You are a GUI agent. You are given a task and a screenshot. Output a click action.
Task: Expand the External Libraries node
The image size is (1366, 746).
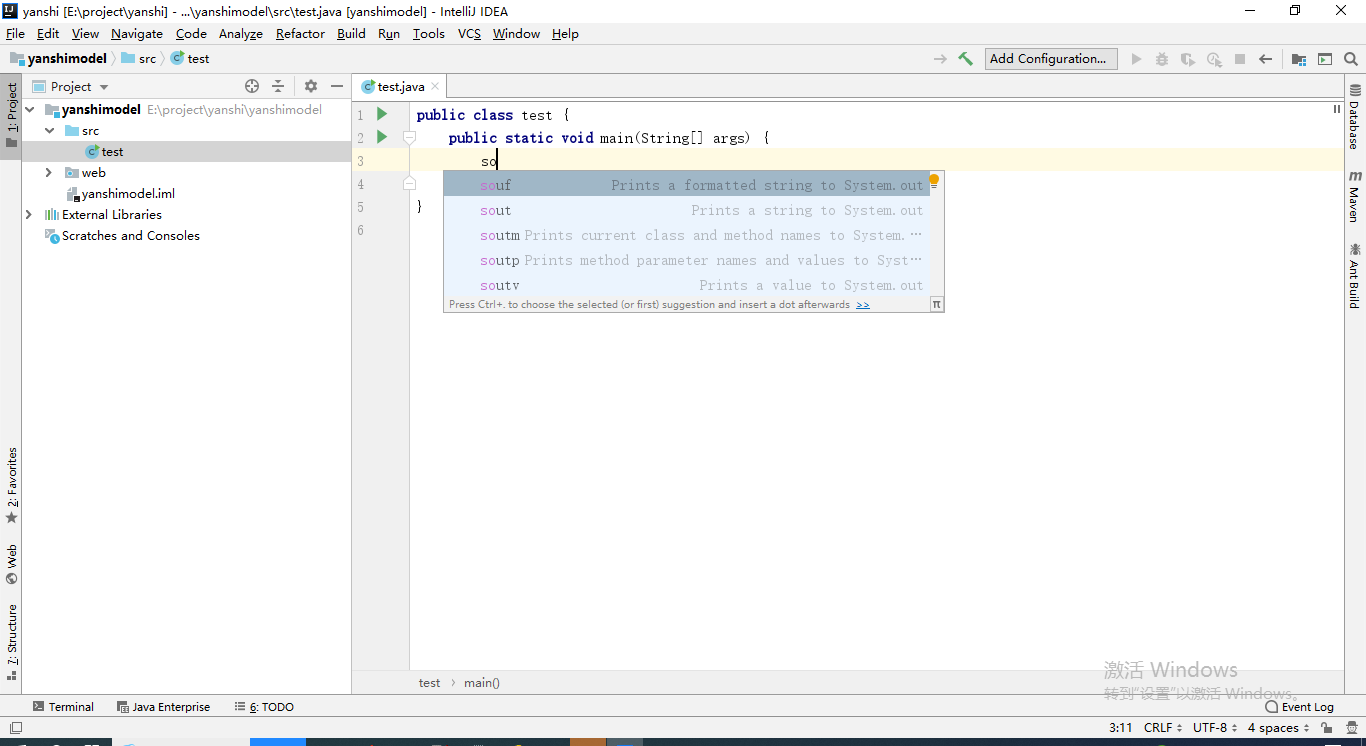point(29,215)
